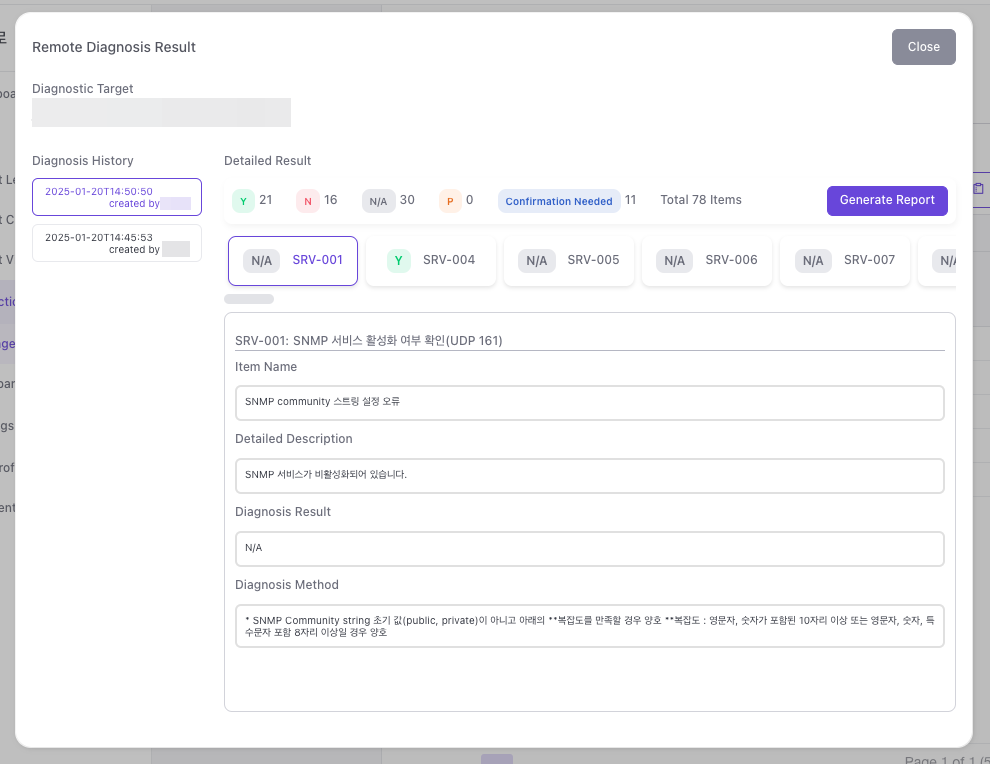
Task: Click the Diagnosis Method text area
Action: click(x=589, y=626)
